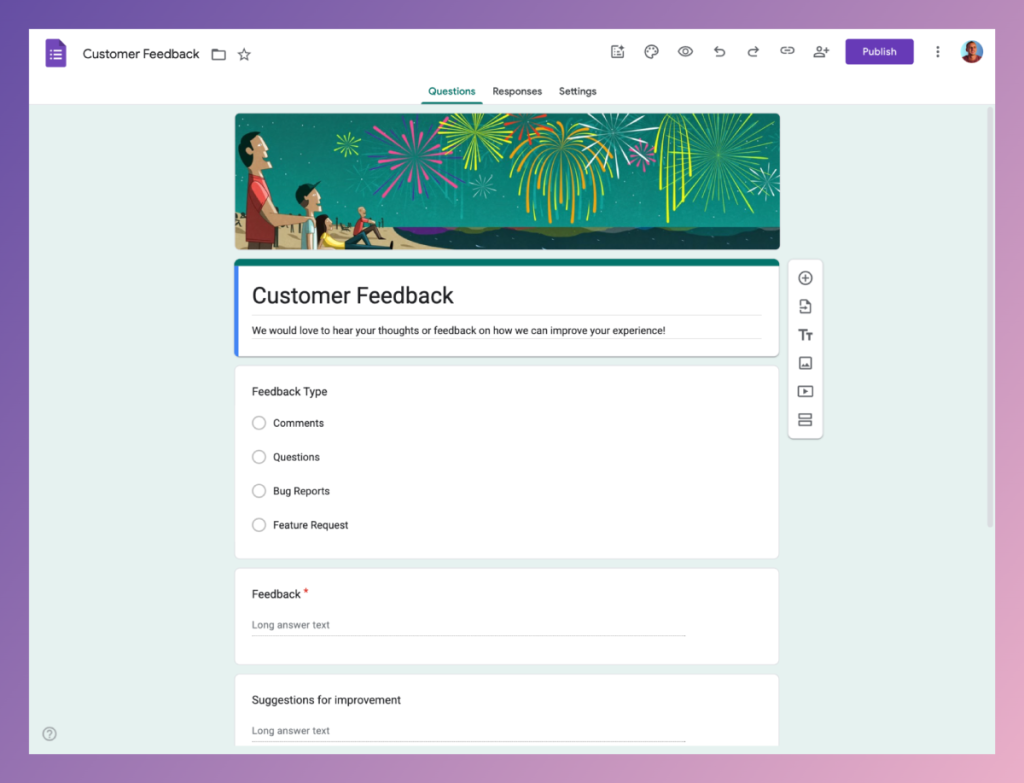The height and width of the screenshot is (783, 1024).
Task: Select the Bug Reports option
Action: tap(258, 491)
